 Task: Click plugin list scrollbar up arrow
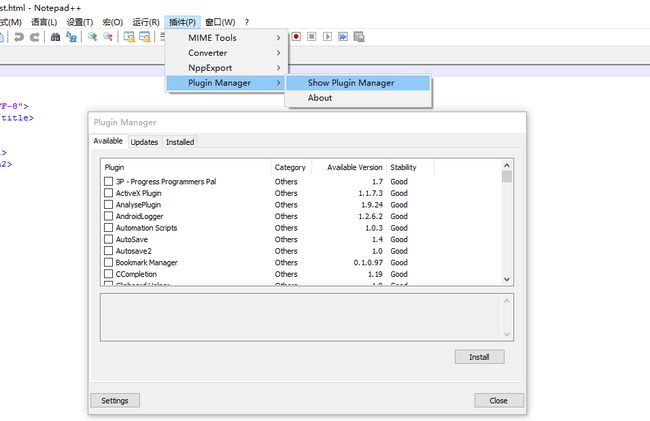(x=507, y=165)
